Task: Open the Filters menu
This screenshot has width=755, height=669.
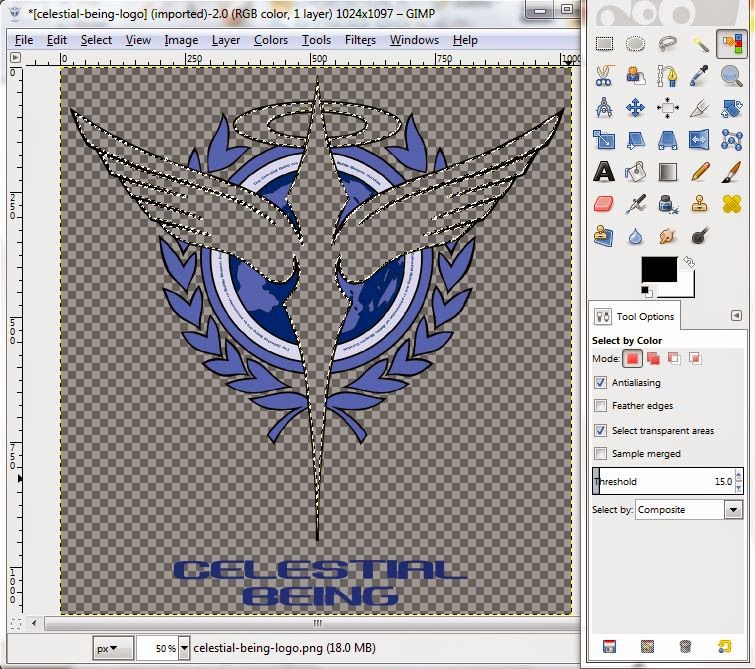Action: click(360, 40)
